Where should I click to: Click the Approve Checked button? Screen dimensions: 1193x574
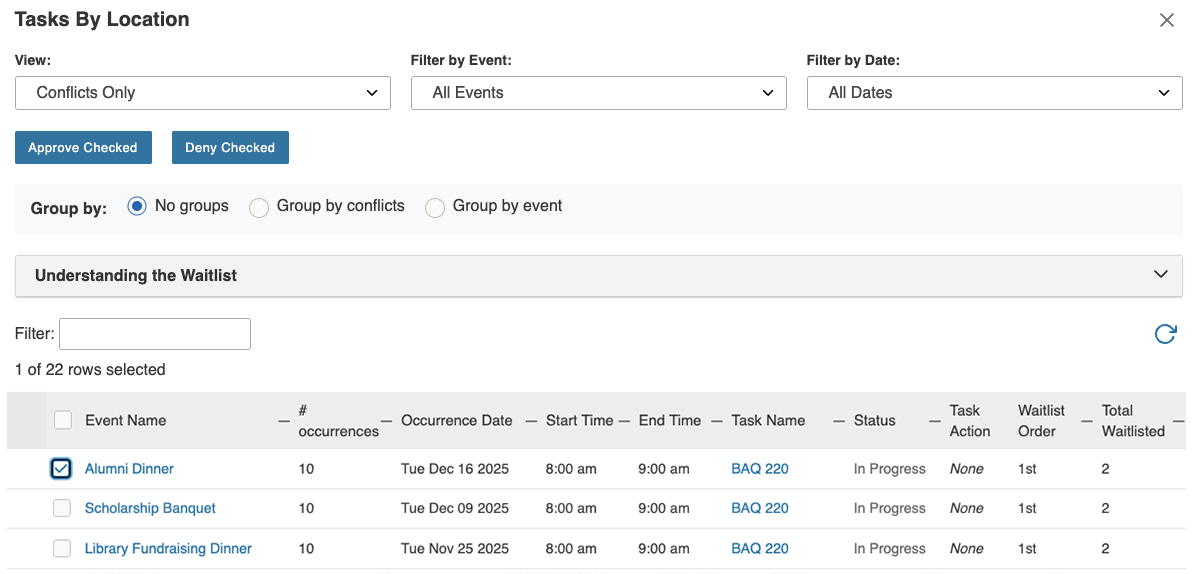84,148
